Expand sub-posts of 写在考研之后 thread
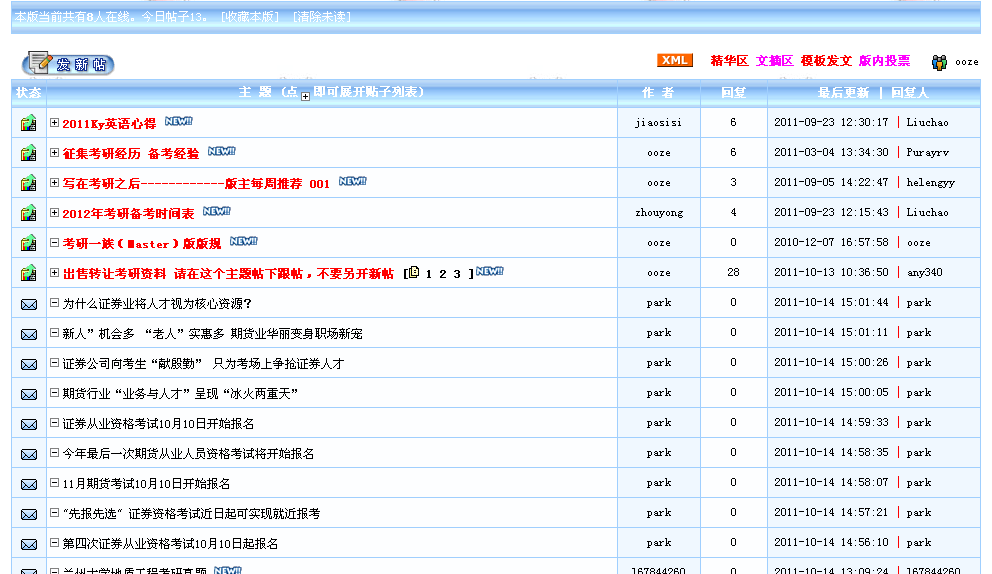The width and height of the screenshot is (992, 574). pos(54,182)
